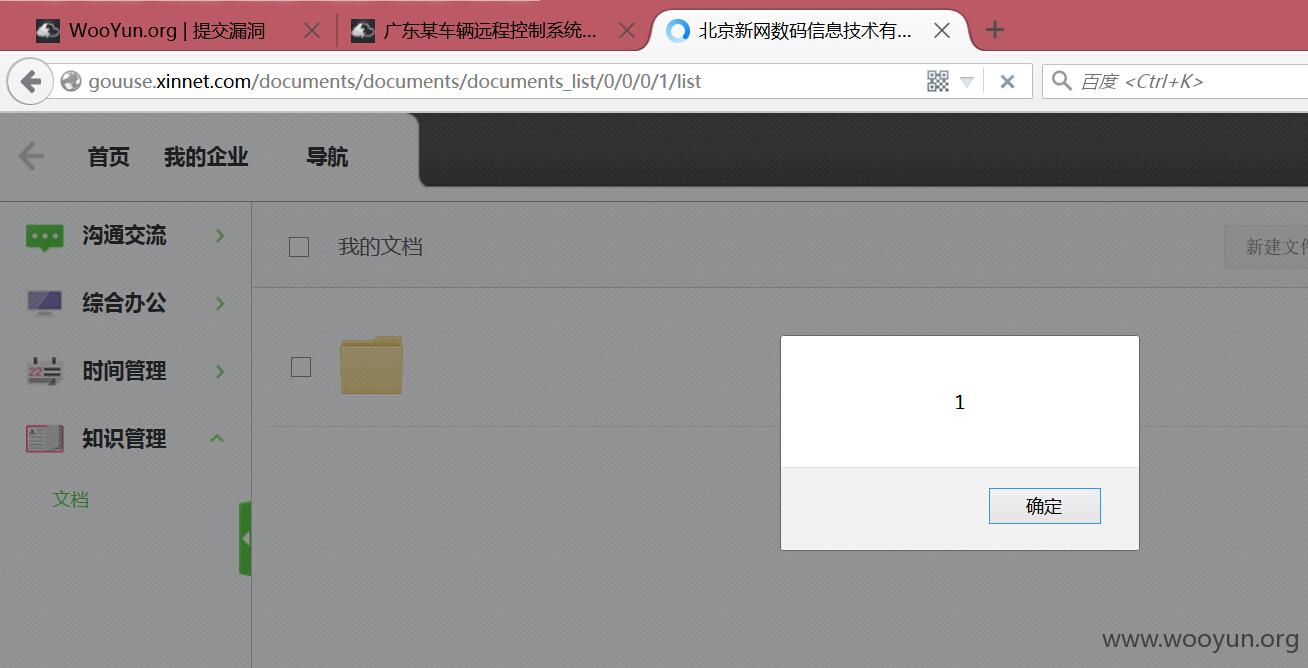Click the 时间管理 calendar icon
The image size is (1308, 668).
(44, 371)
